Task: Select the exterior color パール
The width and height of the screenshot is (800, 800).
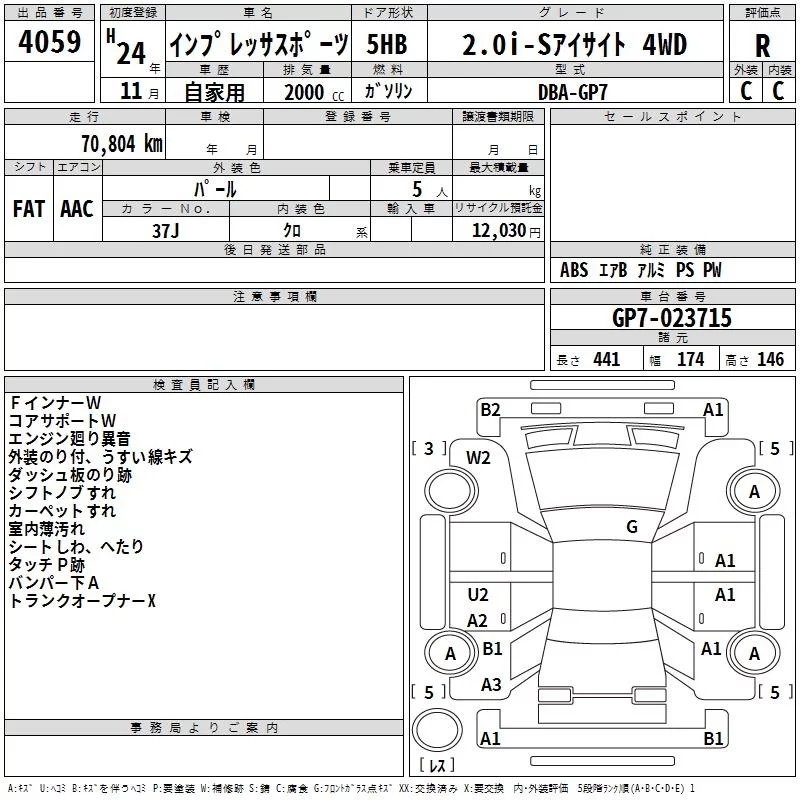Action: (215, 189)
